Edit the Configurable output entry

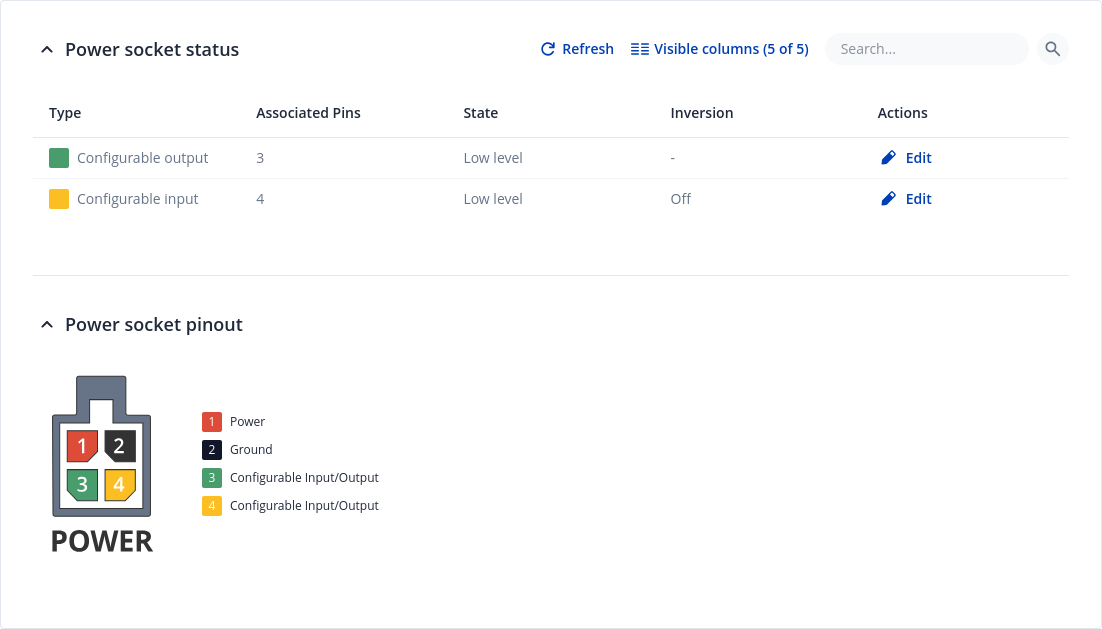918,158
